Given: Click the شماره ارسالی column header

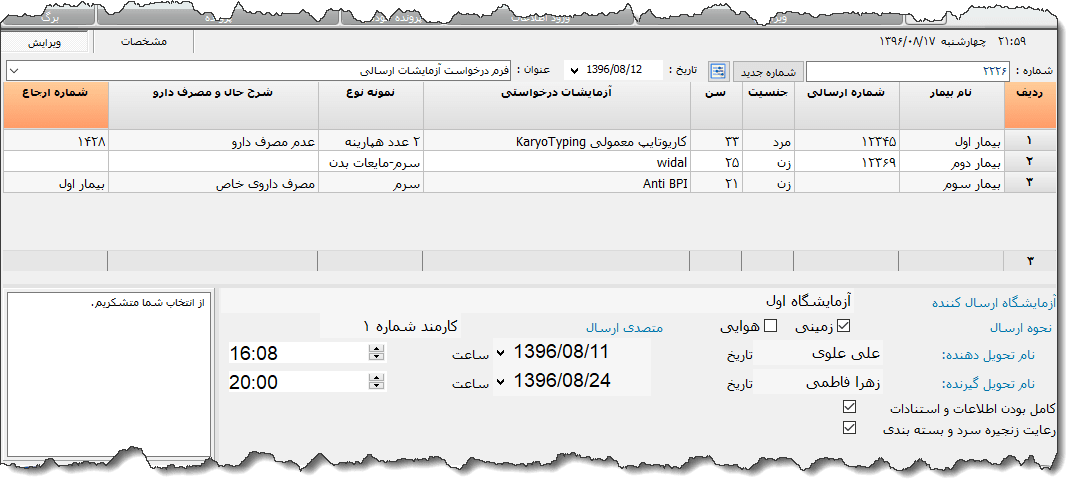Looking at the screenshot, I should [x=847, y=105].
